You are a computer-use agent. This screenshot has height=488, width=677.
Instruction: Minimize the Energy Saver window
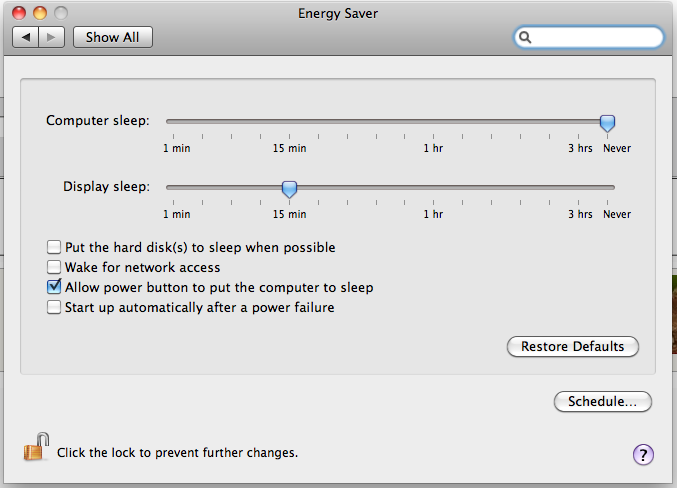pyautogui.click(x=40, y=13)
